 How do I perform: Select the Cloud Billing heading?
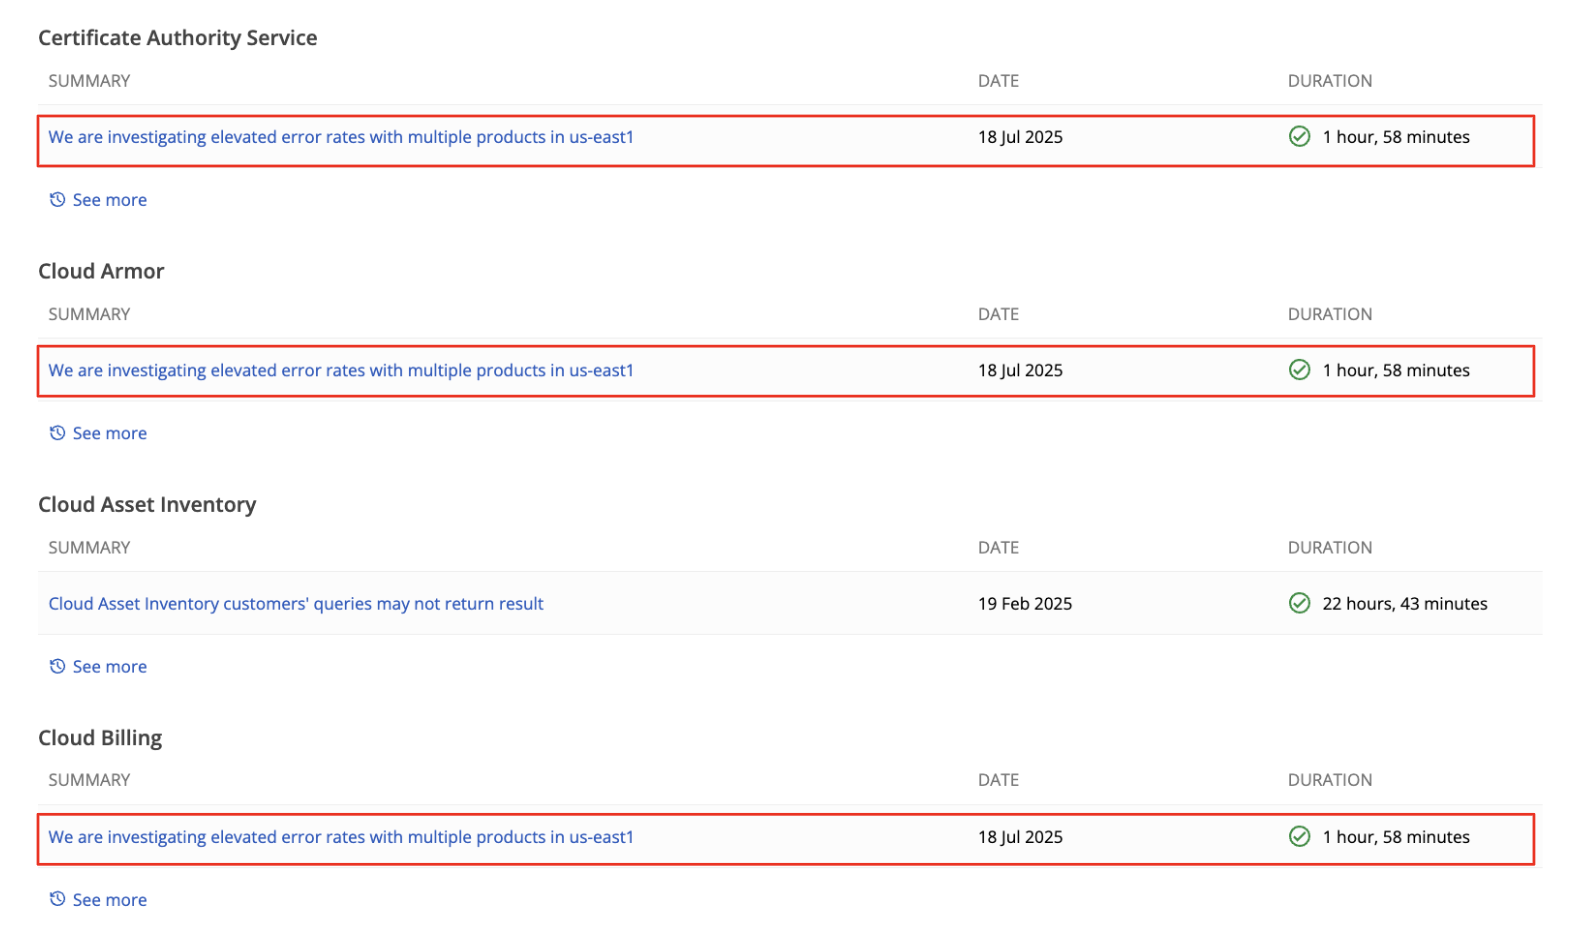[100, 738]
